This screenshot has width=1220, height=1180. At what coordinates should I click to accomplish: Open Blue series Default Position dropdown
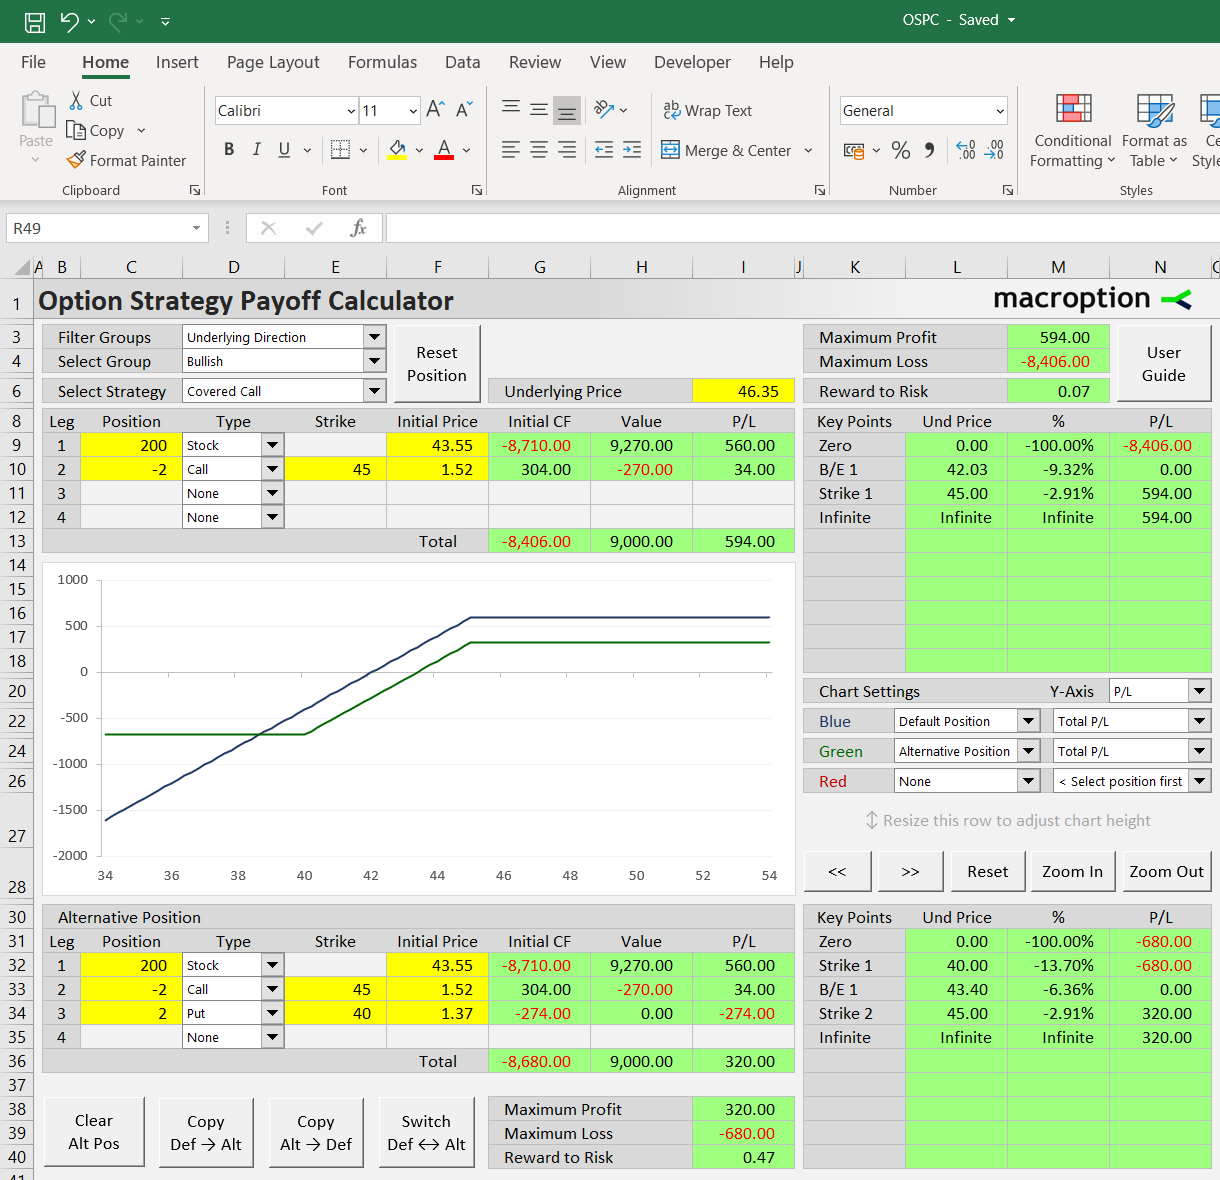pos(1028,721)
